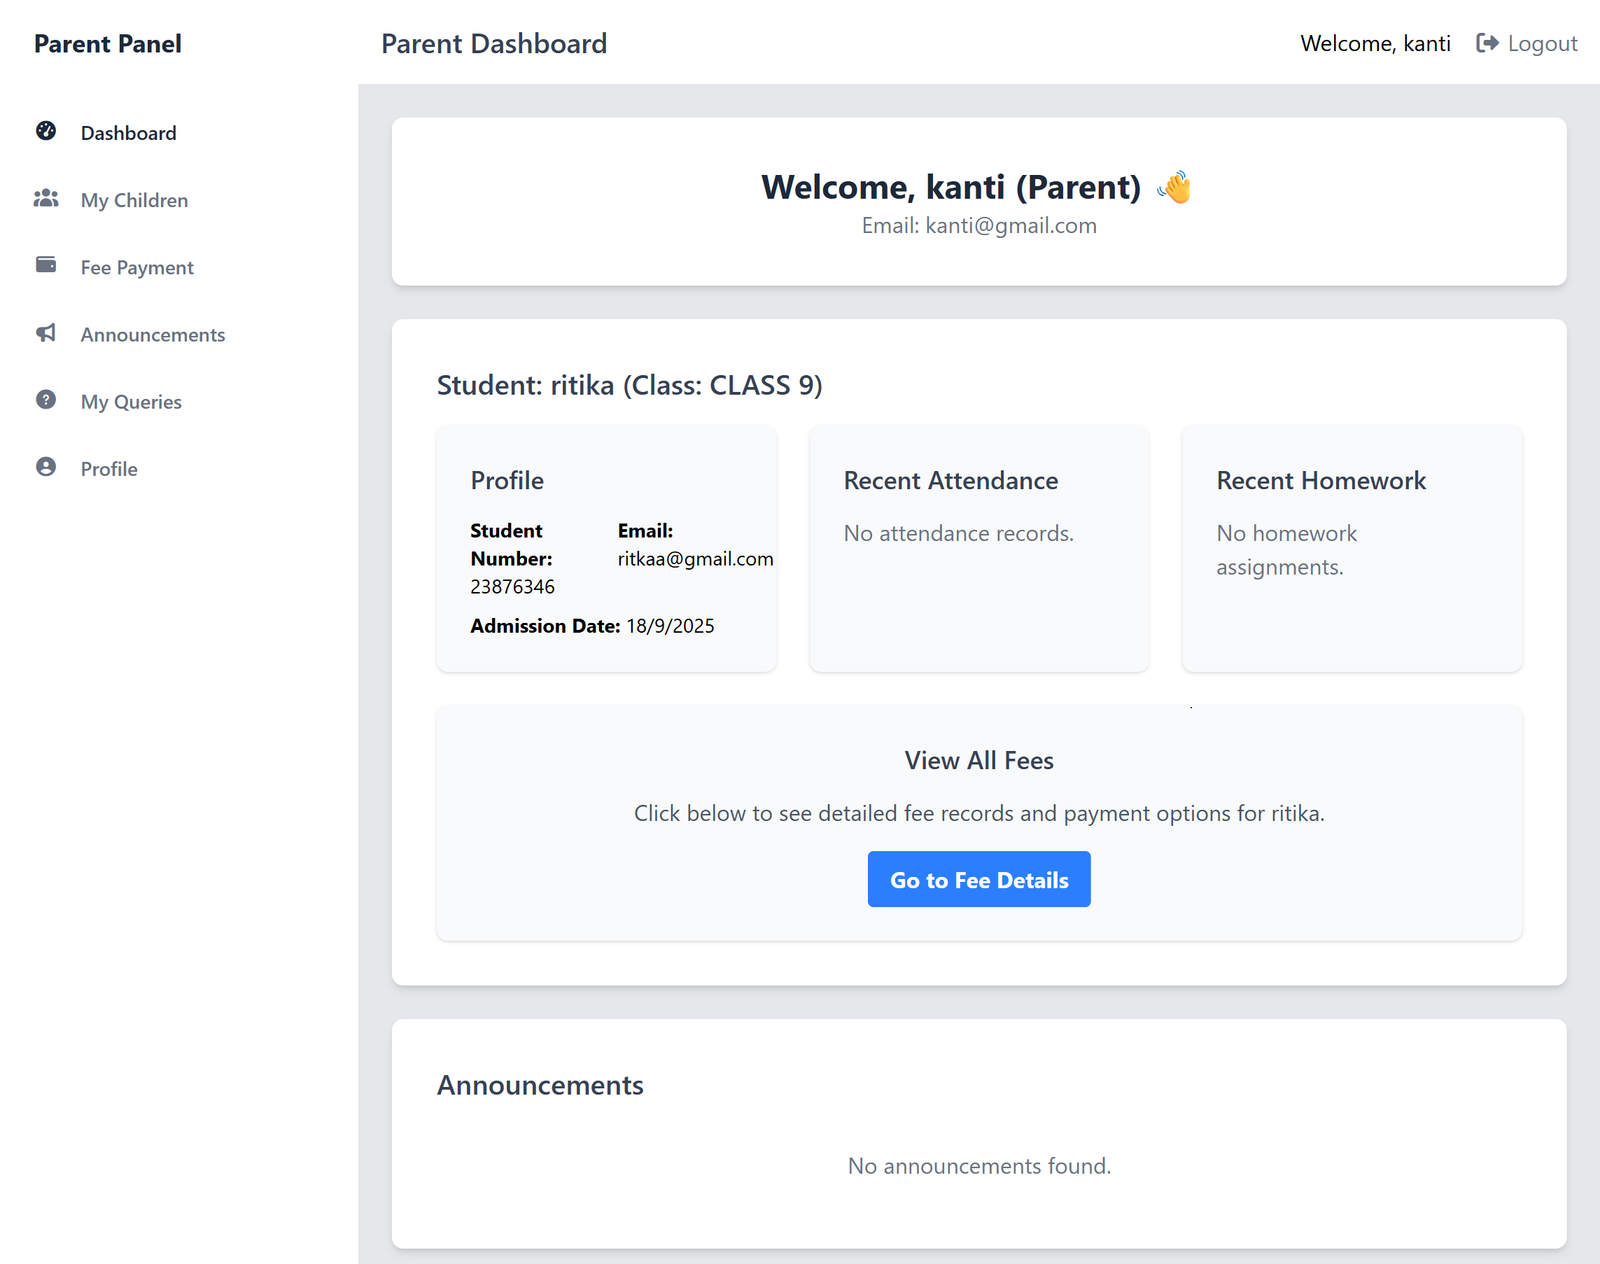The image size is (1600, 1264).
Task: Navigate to My Queries
Action: pos(131,401)
